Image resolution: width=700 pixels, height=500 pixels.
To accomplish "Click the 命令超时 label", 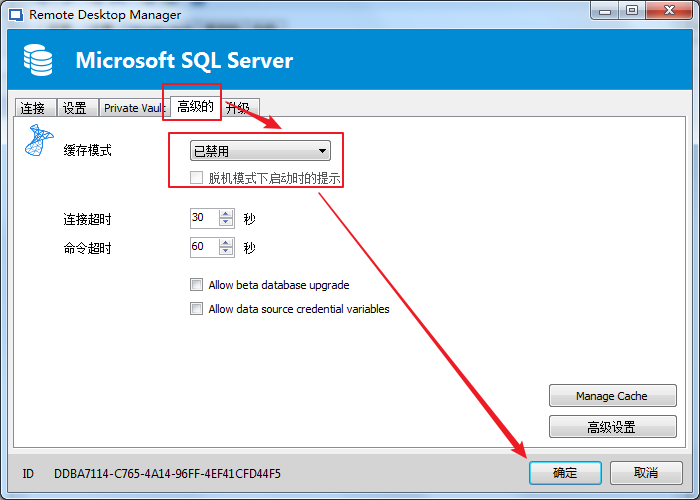I will [x=88, y=248].
